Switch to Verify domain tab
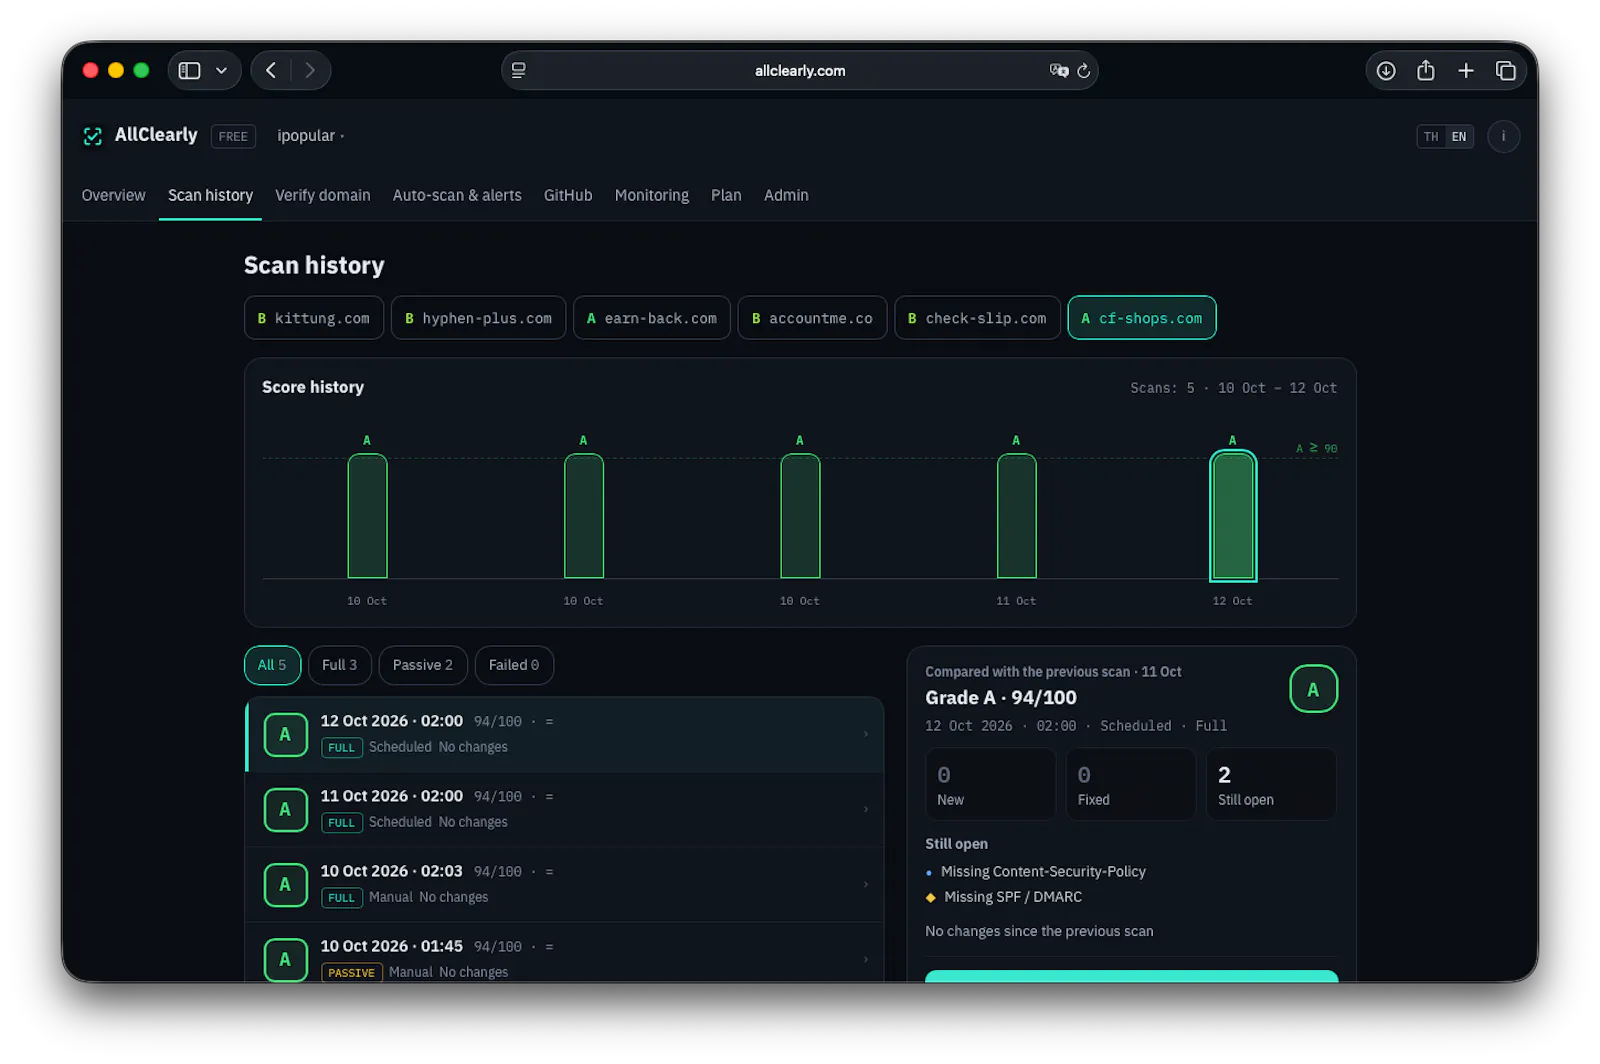The height and width of the screenshot is (1064, 1600). 323,195
